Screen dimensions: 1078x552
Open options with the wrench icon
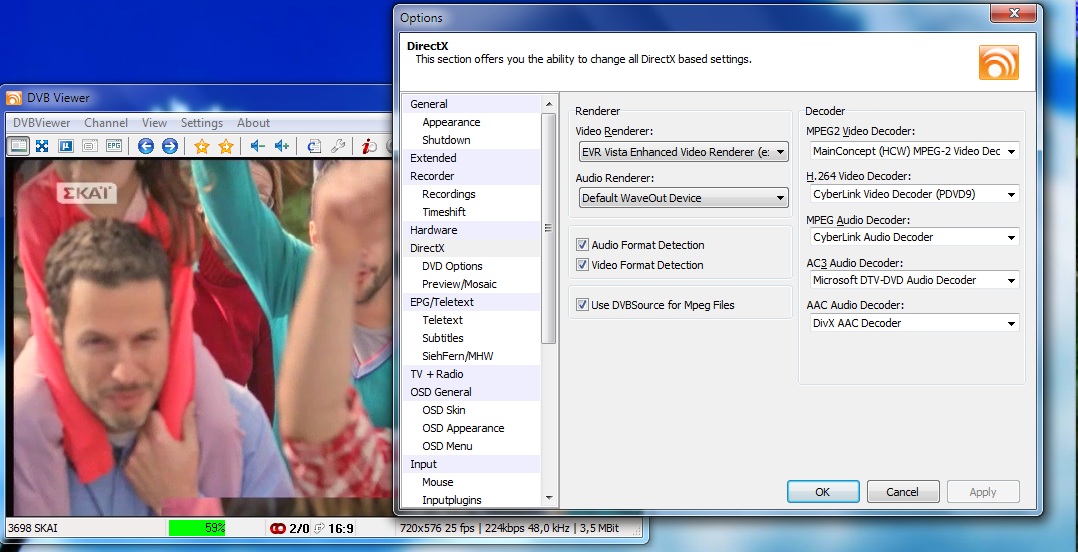tap(338, 146)
